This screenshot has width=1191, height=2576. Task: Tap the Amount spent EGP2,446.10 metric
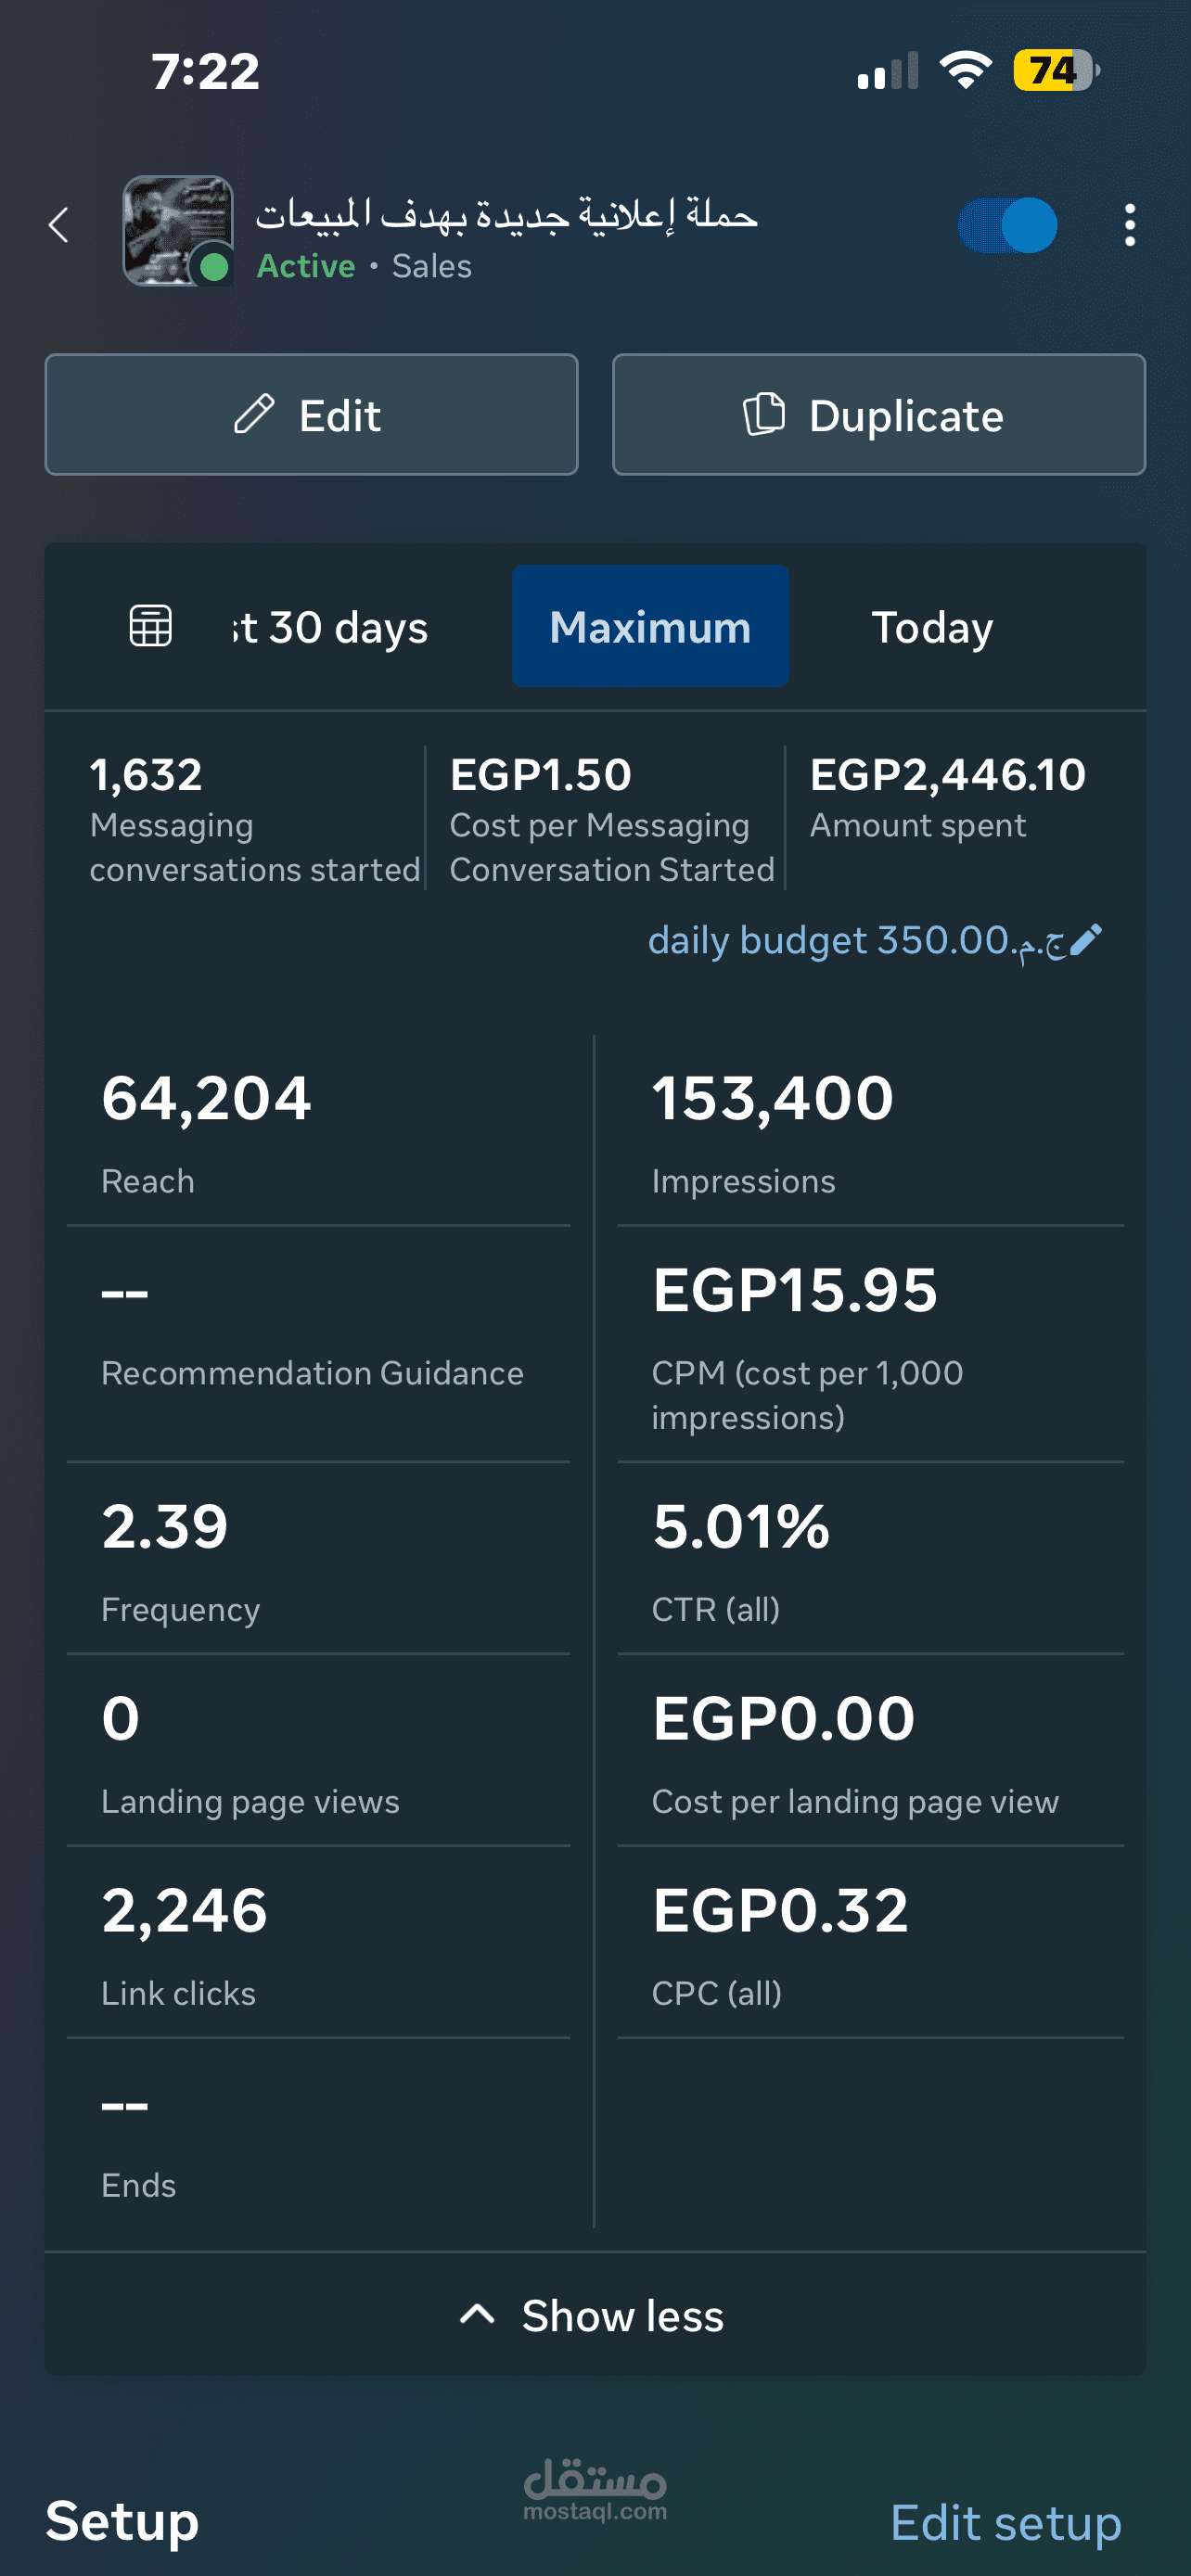point(947,776)
